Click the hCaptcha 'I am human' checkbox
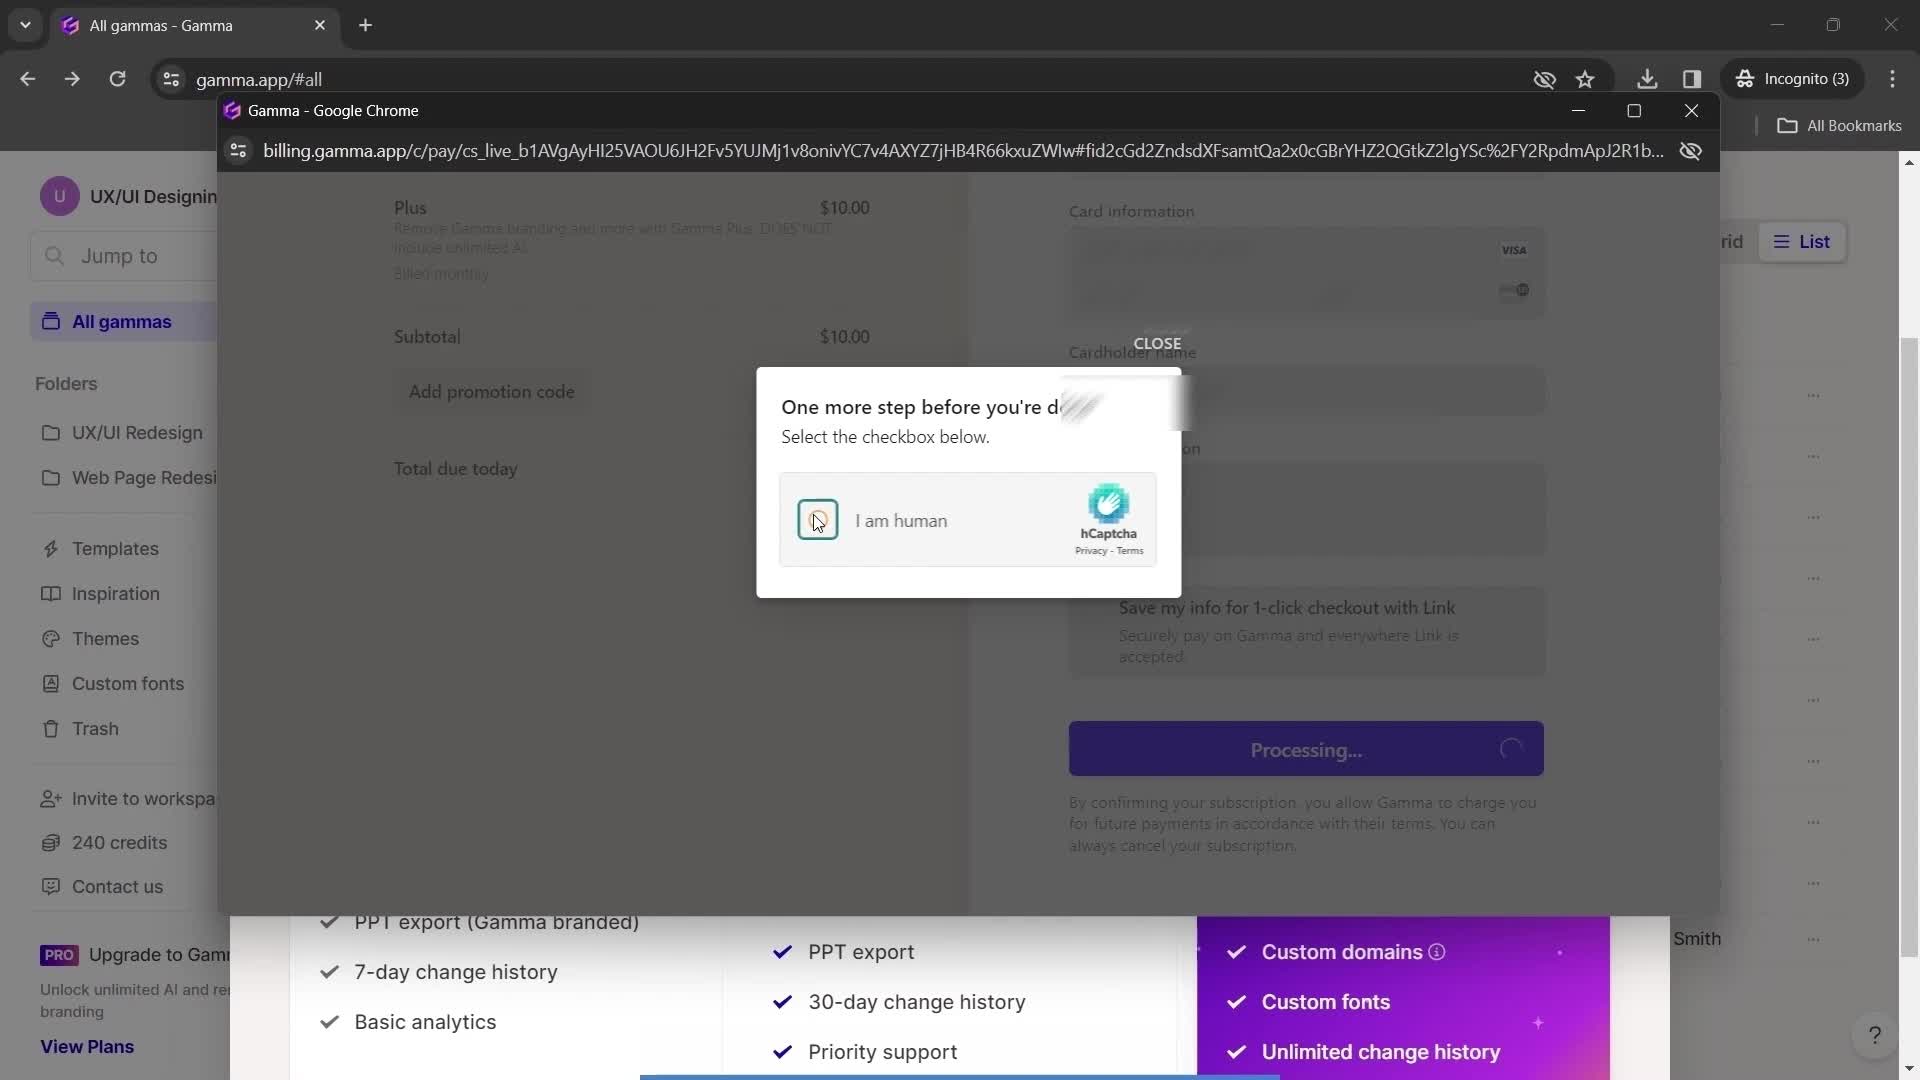Screen dimensions: 1920x1080 pos(818,518)
